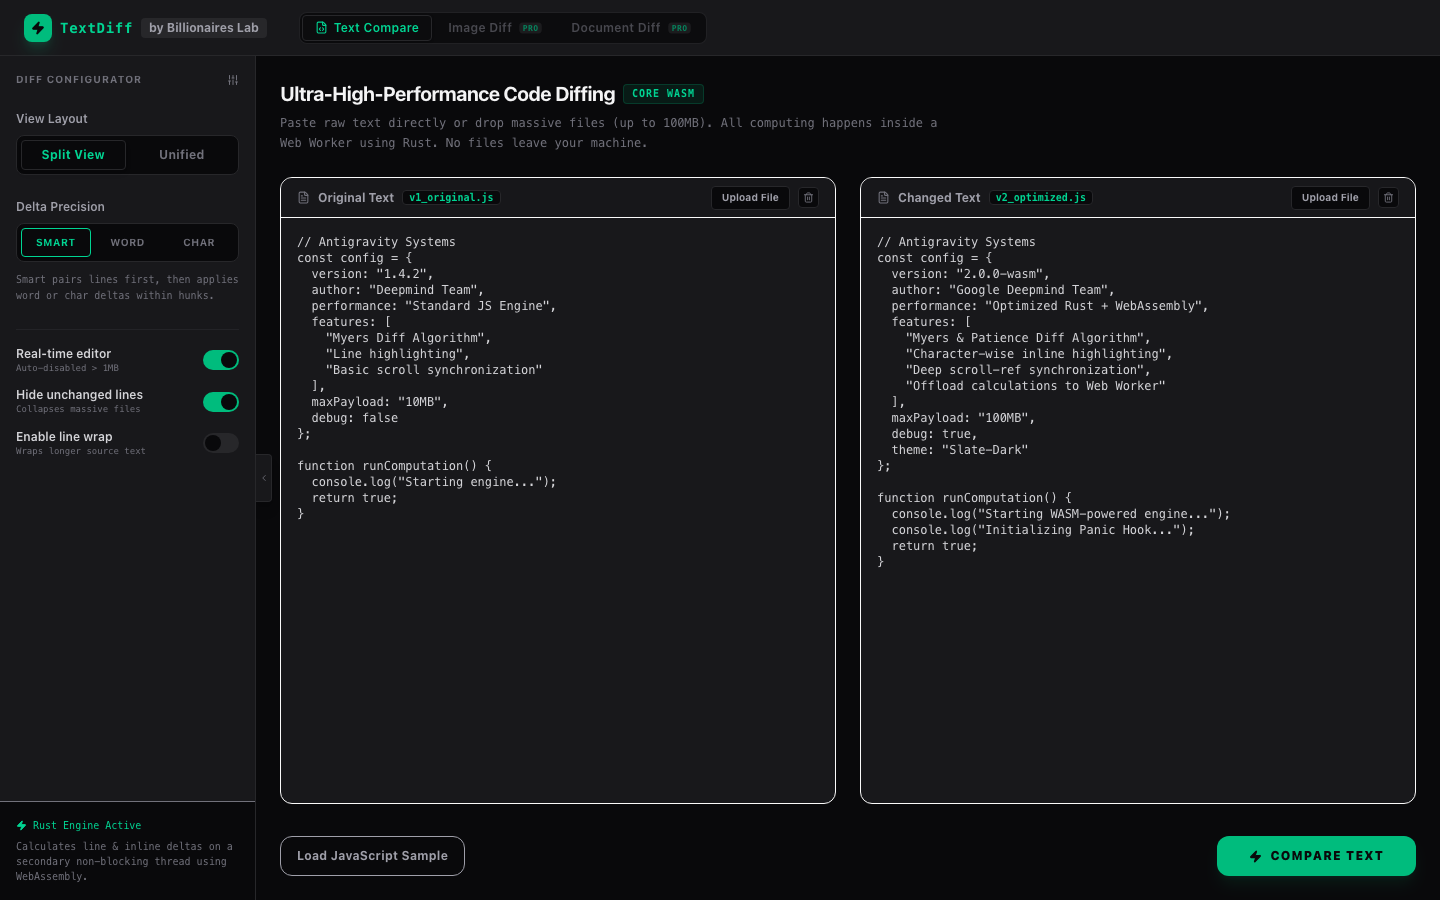Viewport: 1440px width, 900px height.
Task: Click the version "2.0.0-wasm" line in changed
Action: click(x=971, y=274)
